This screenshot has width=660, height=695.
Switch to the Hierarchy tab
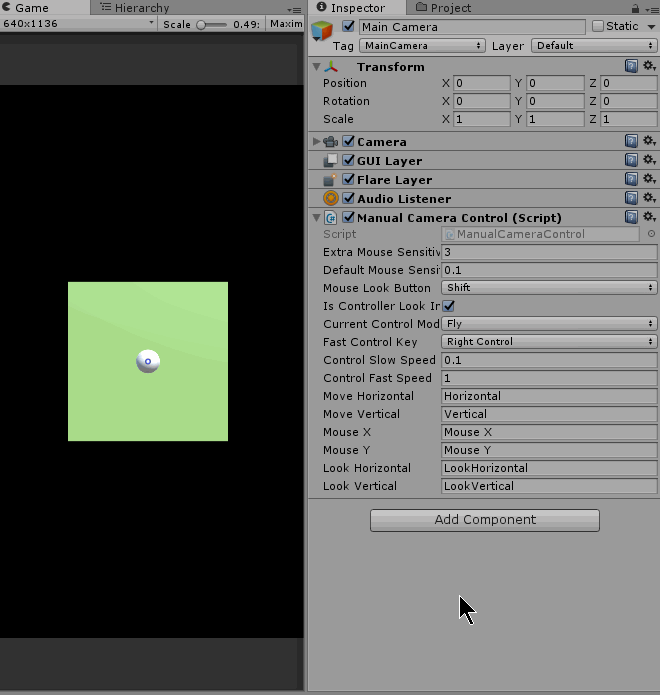click(135, 8)
